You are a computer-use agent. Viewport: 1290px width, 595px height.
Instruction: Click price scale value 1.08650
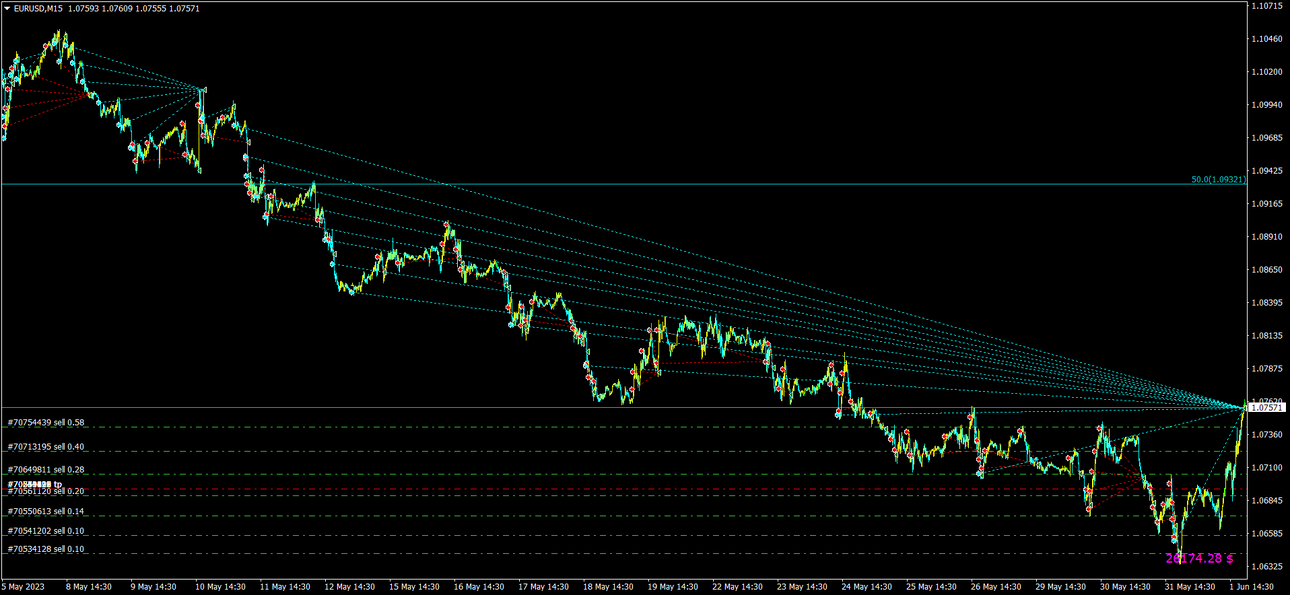click(1268, 270)
